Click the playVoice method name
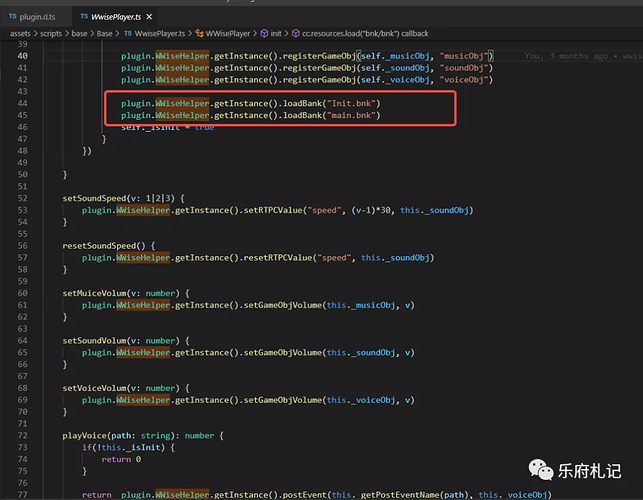643x500 pixels. pyautogui.click(x=84, y=436)
